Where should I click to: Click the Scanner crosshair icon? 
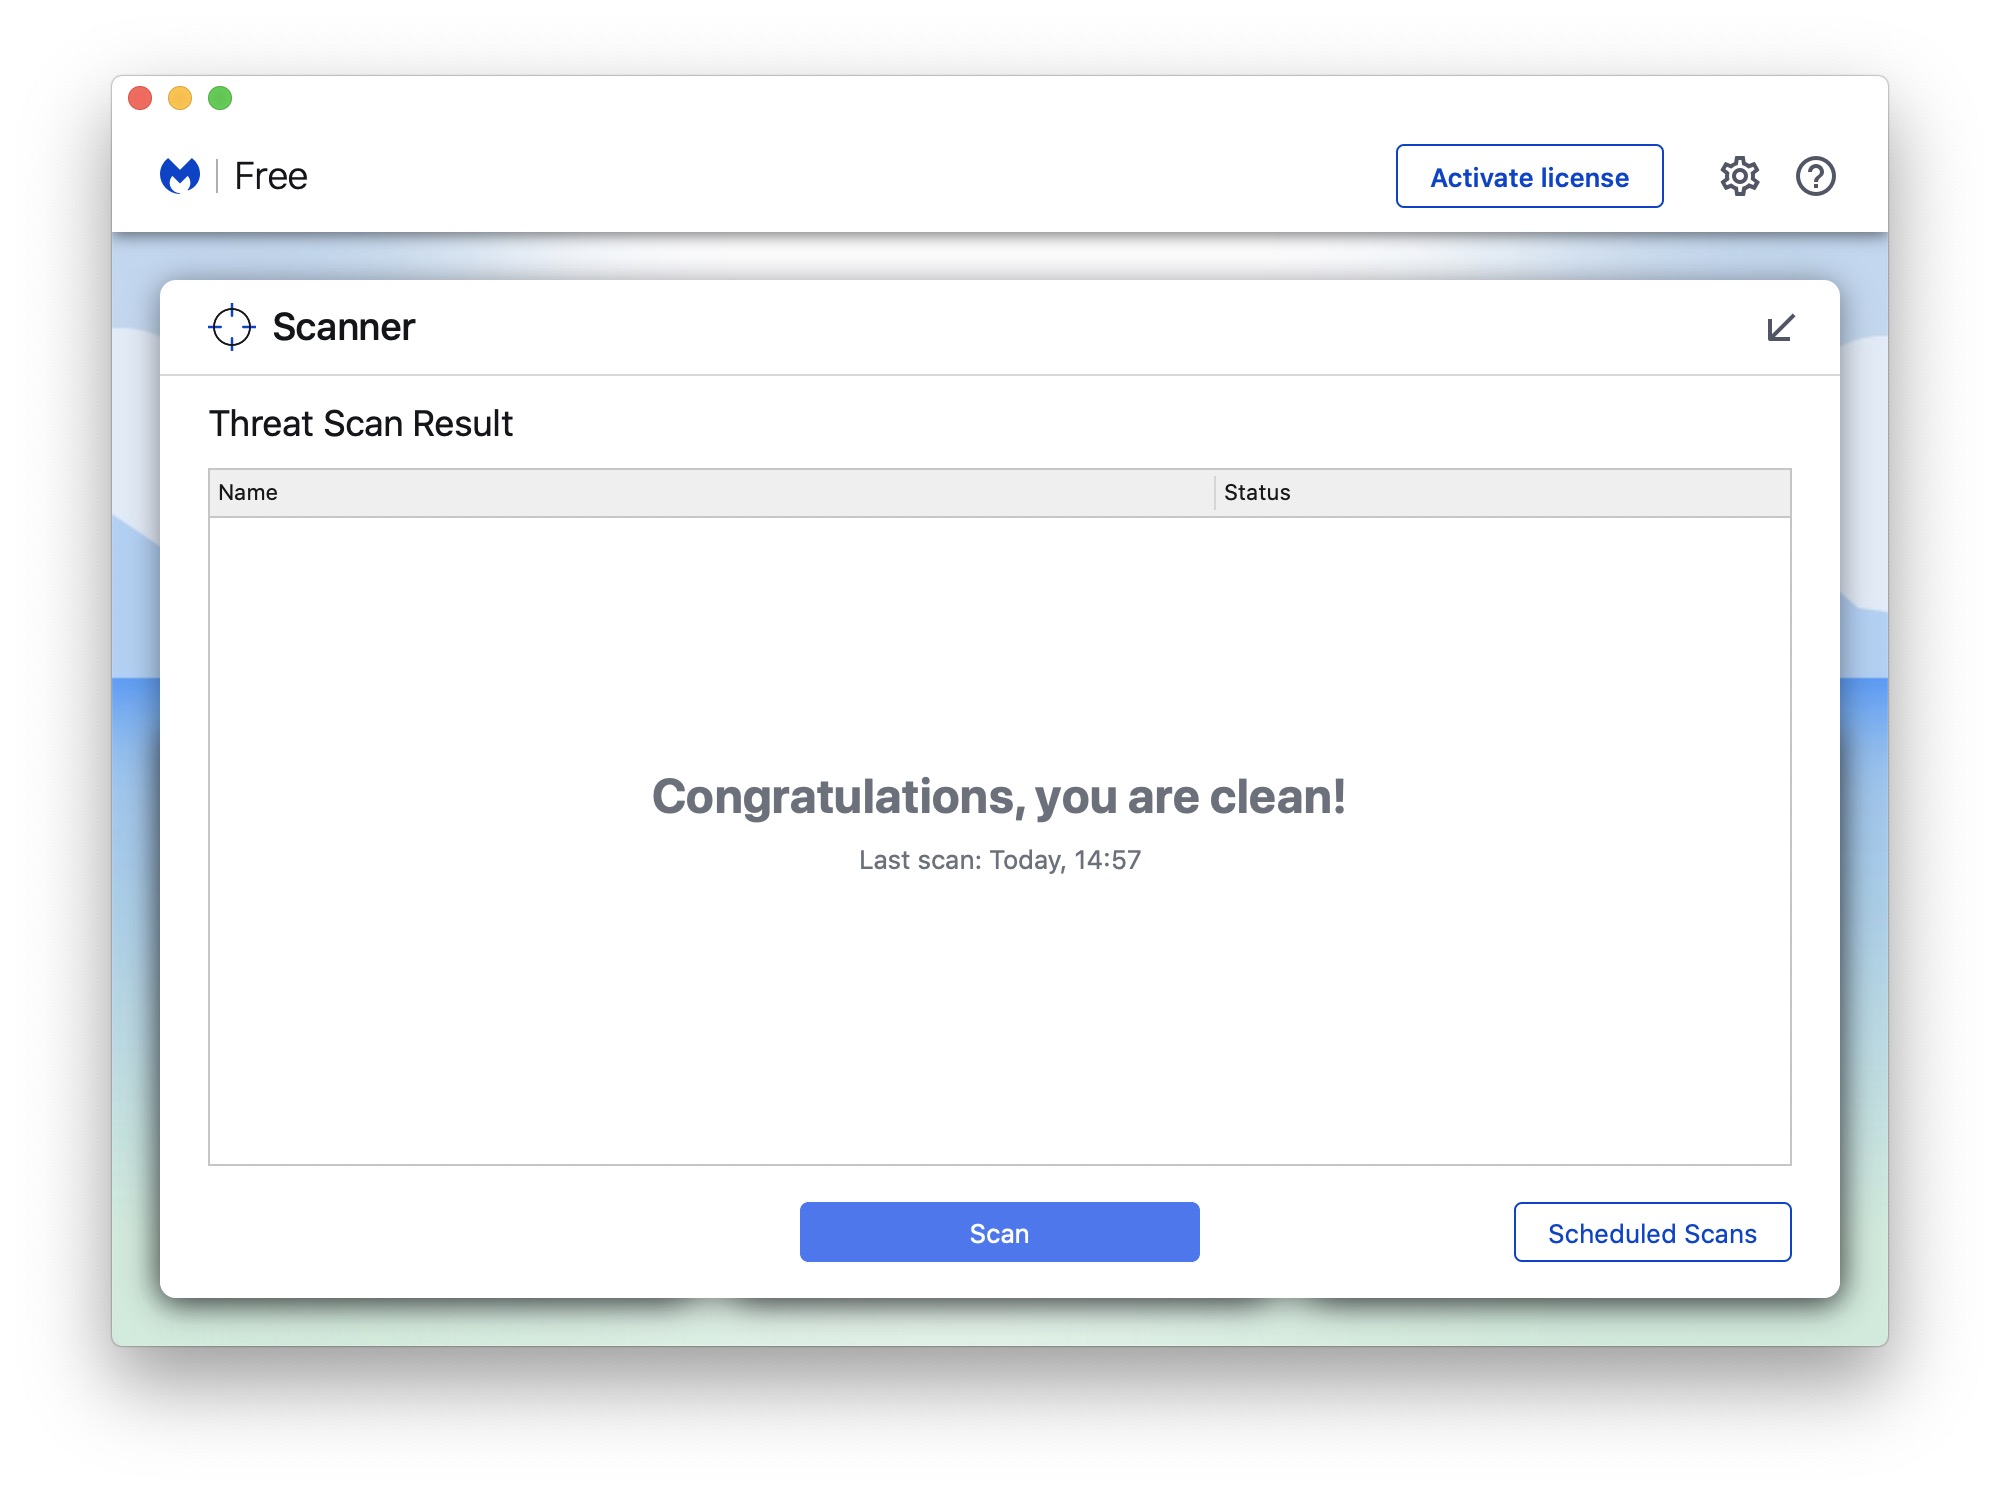[x=232, y=327]
